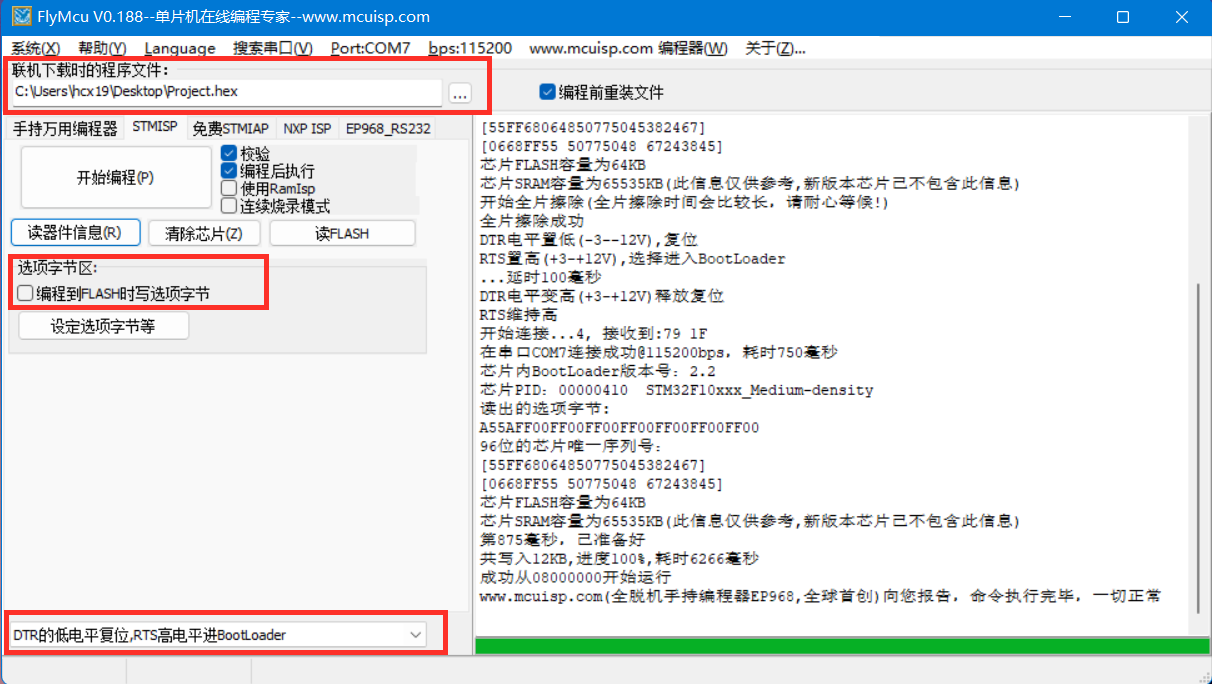Switch to the NXP ISP tab
Screen dimensions: 1212x684
pos(307,128)
